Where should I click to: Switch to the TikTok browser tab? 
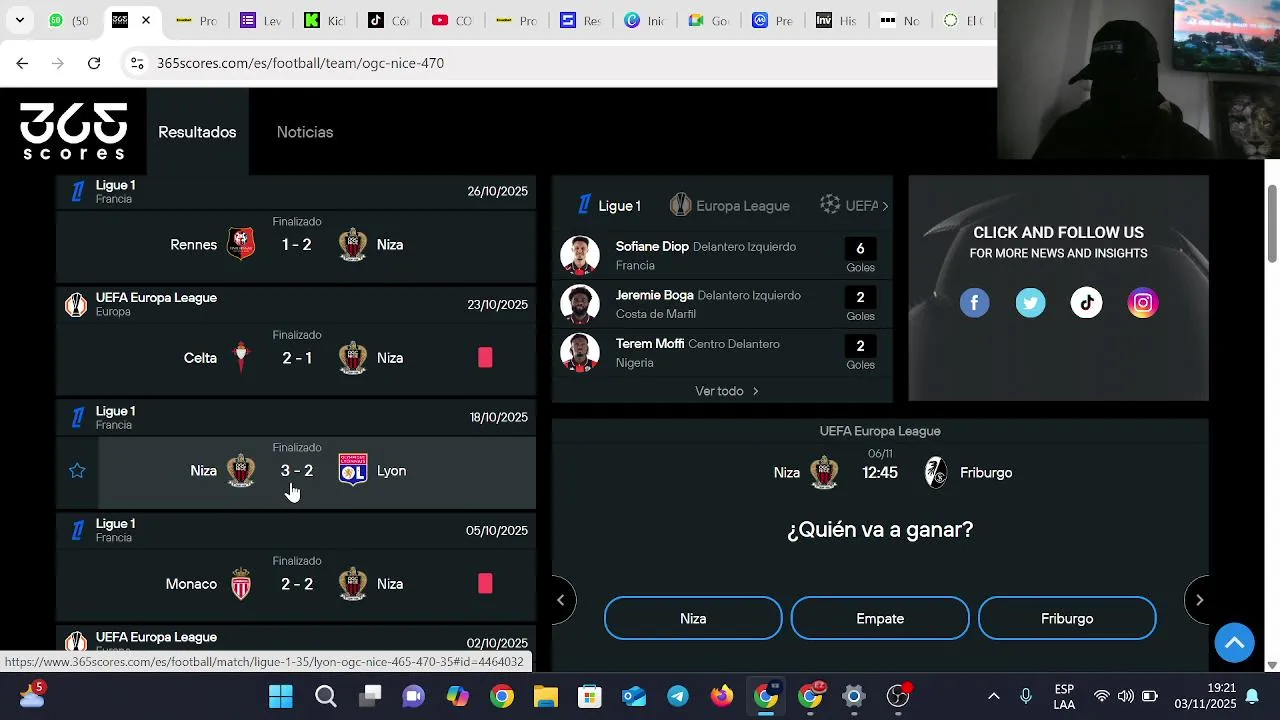click(388, 20)
